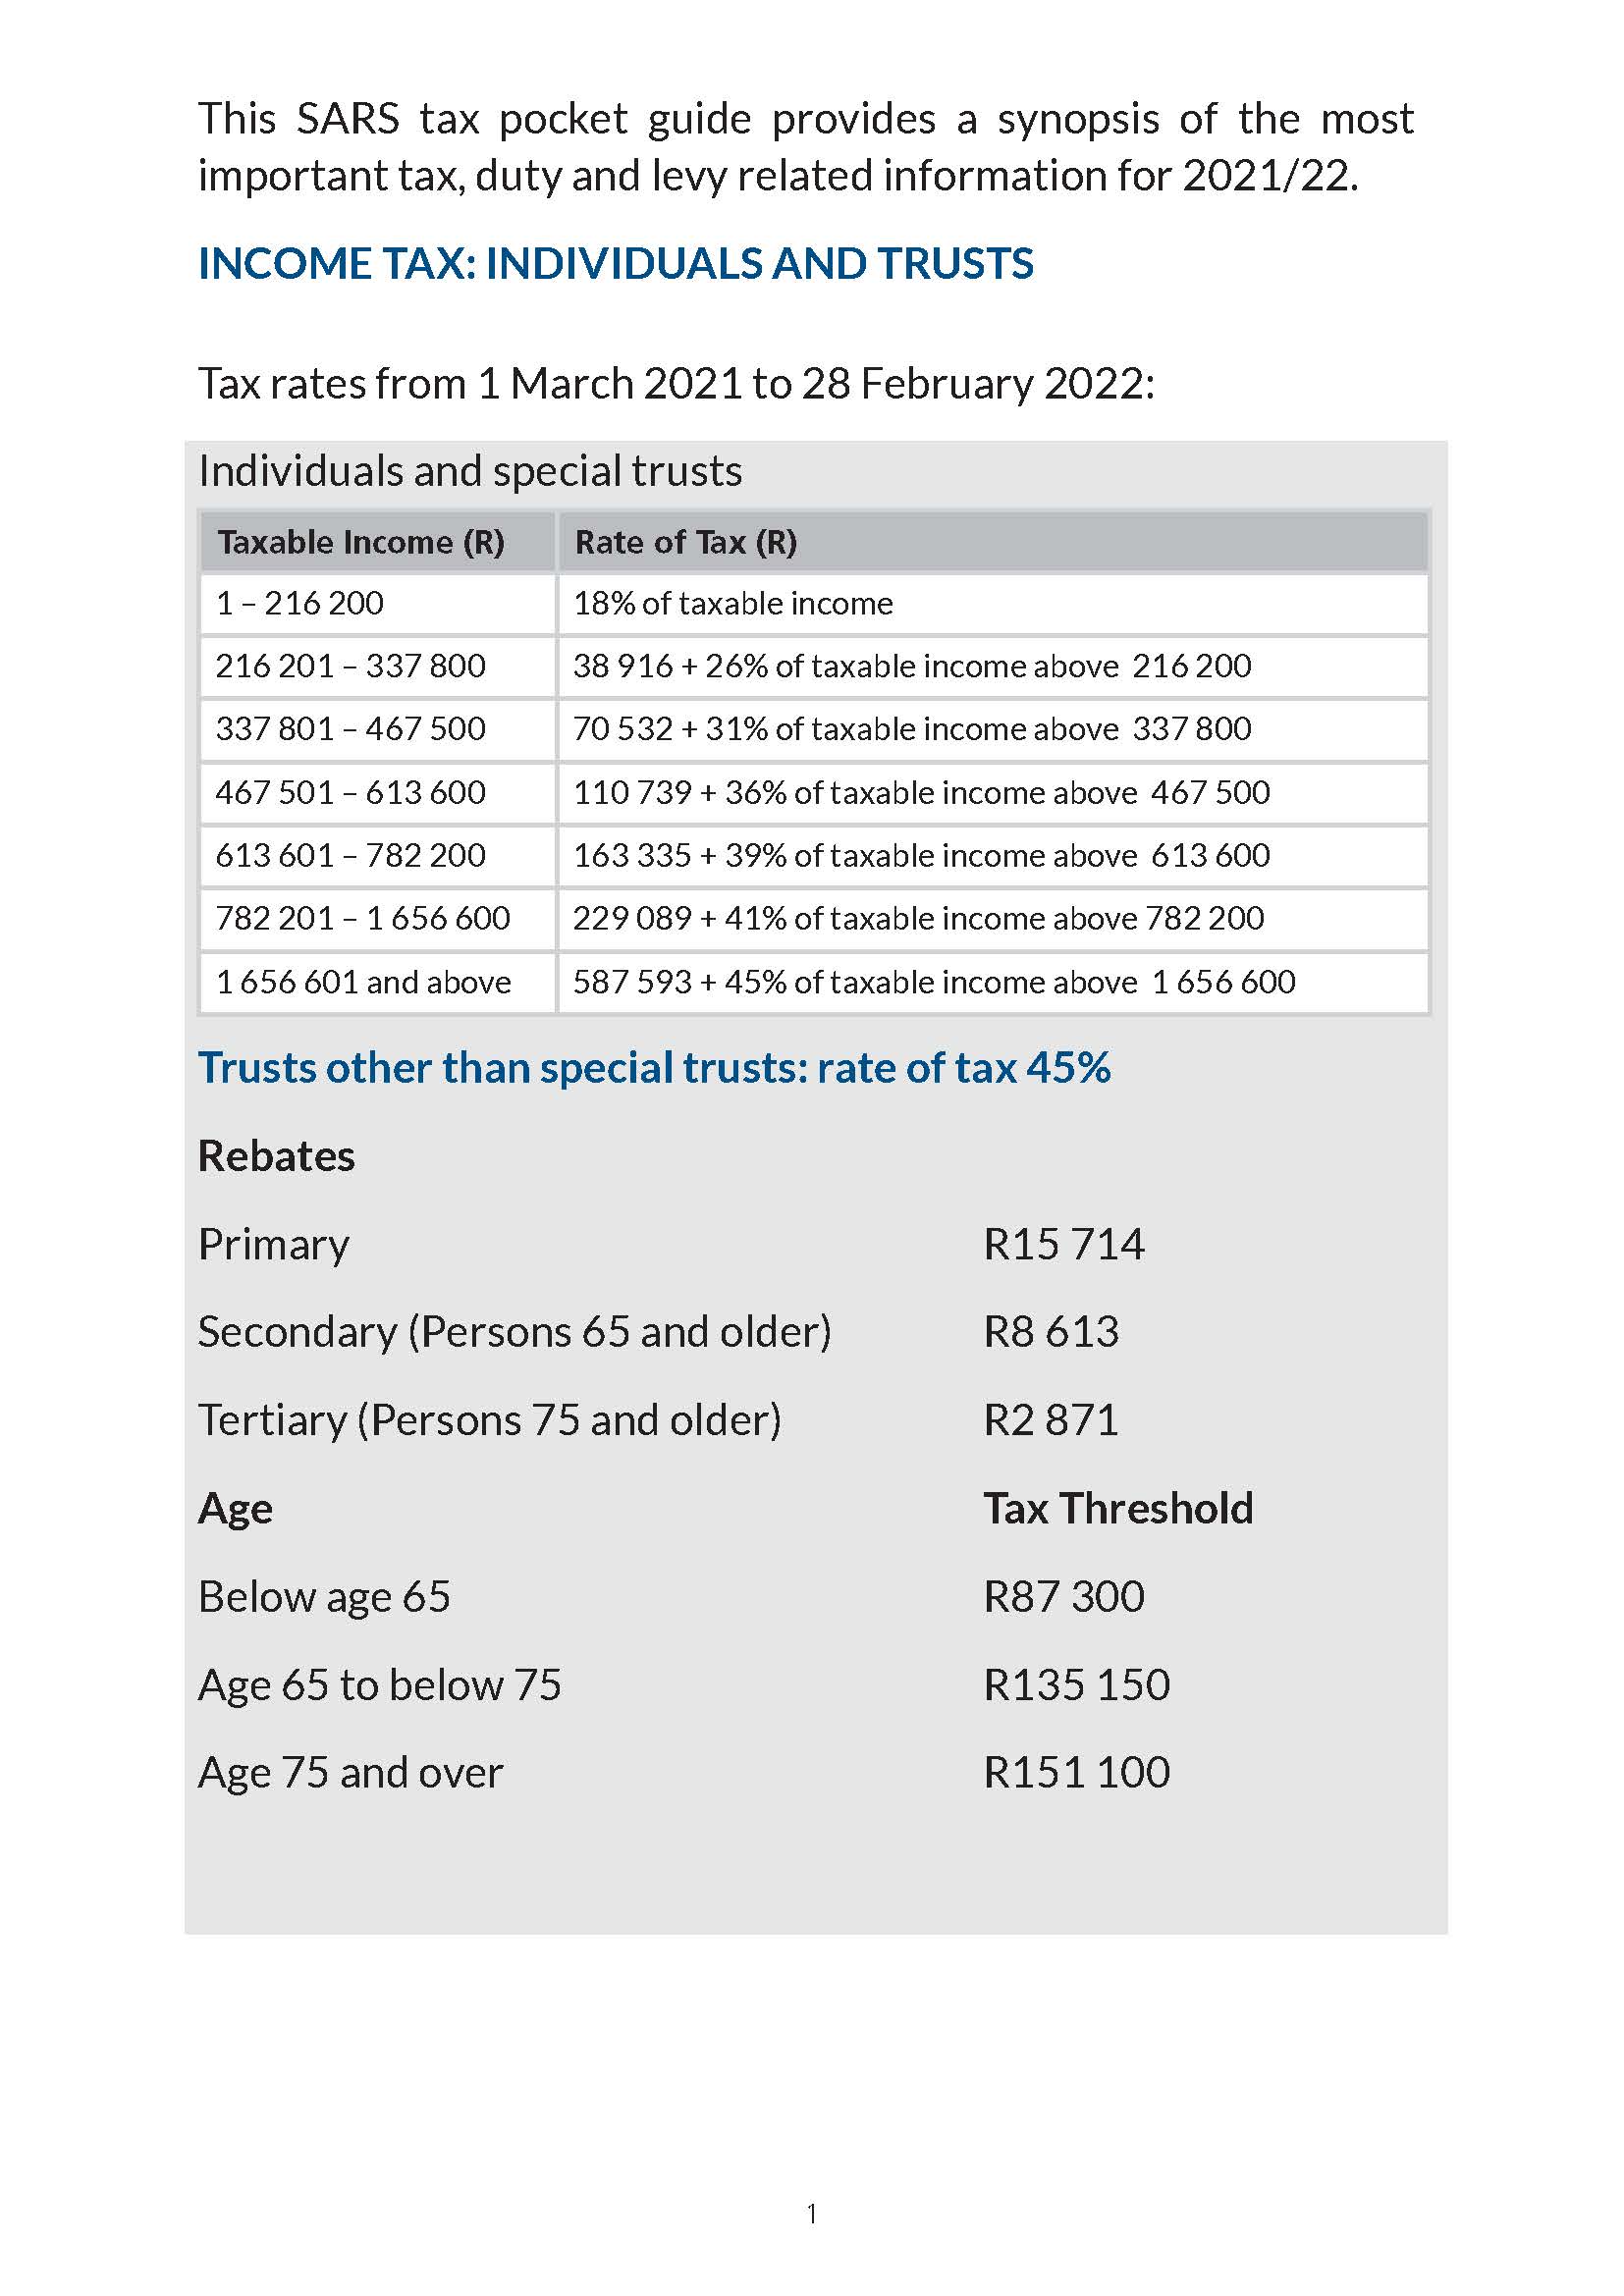
Task: Select the "216 201 – 337 800" bracket cell
Action: pos(350,666)
